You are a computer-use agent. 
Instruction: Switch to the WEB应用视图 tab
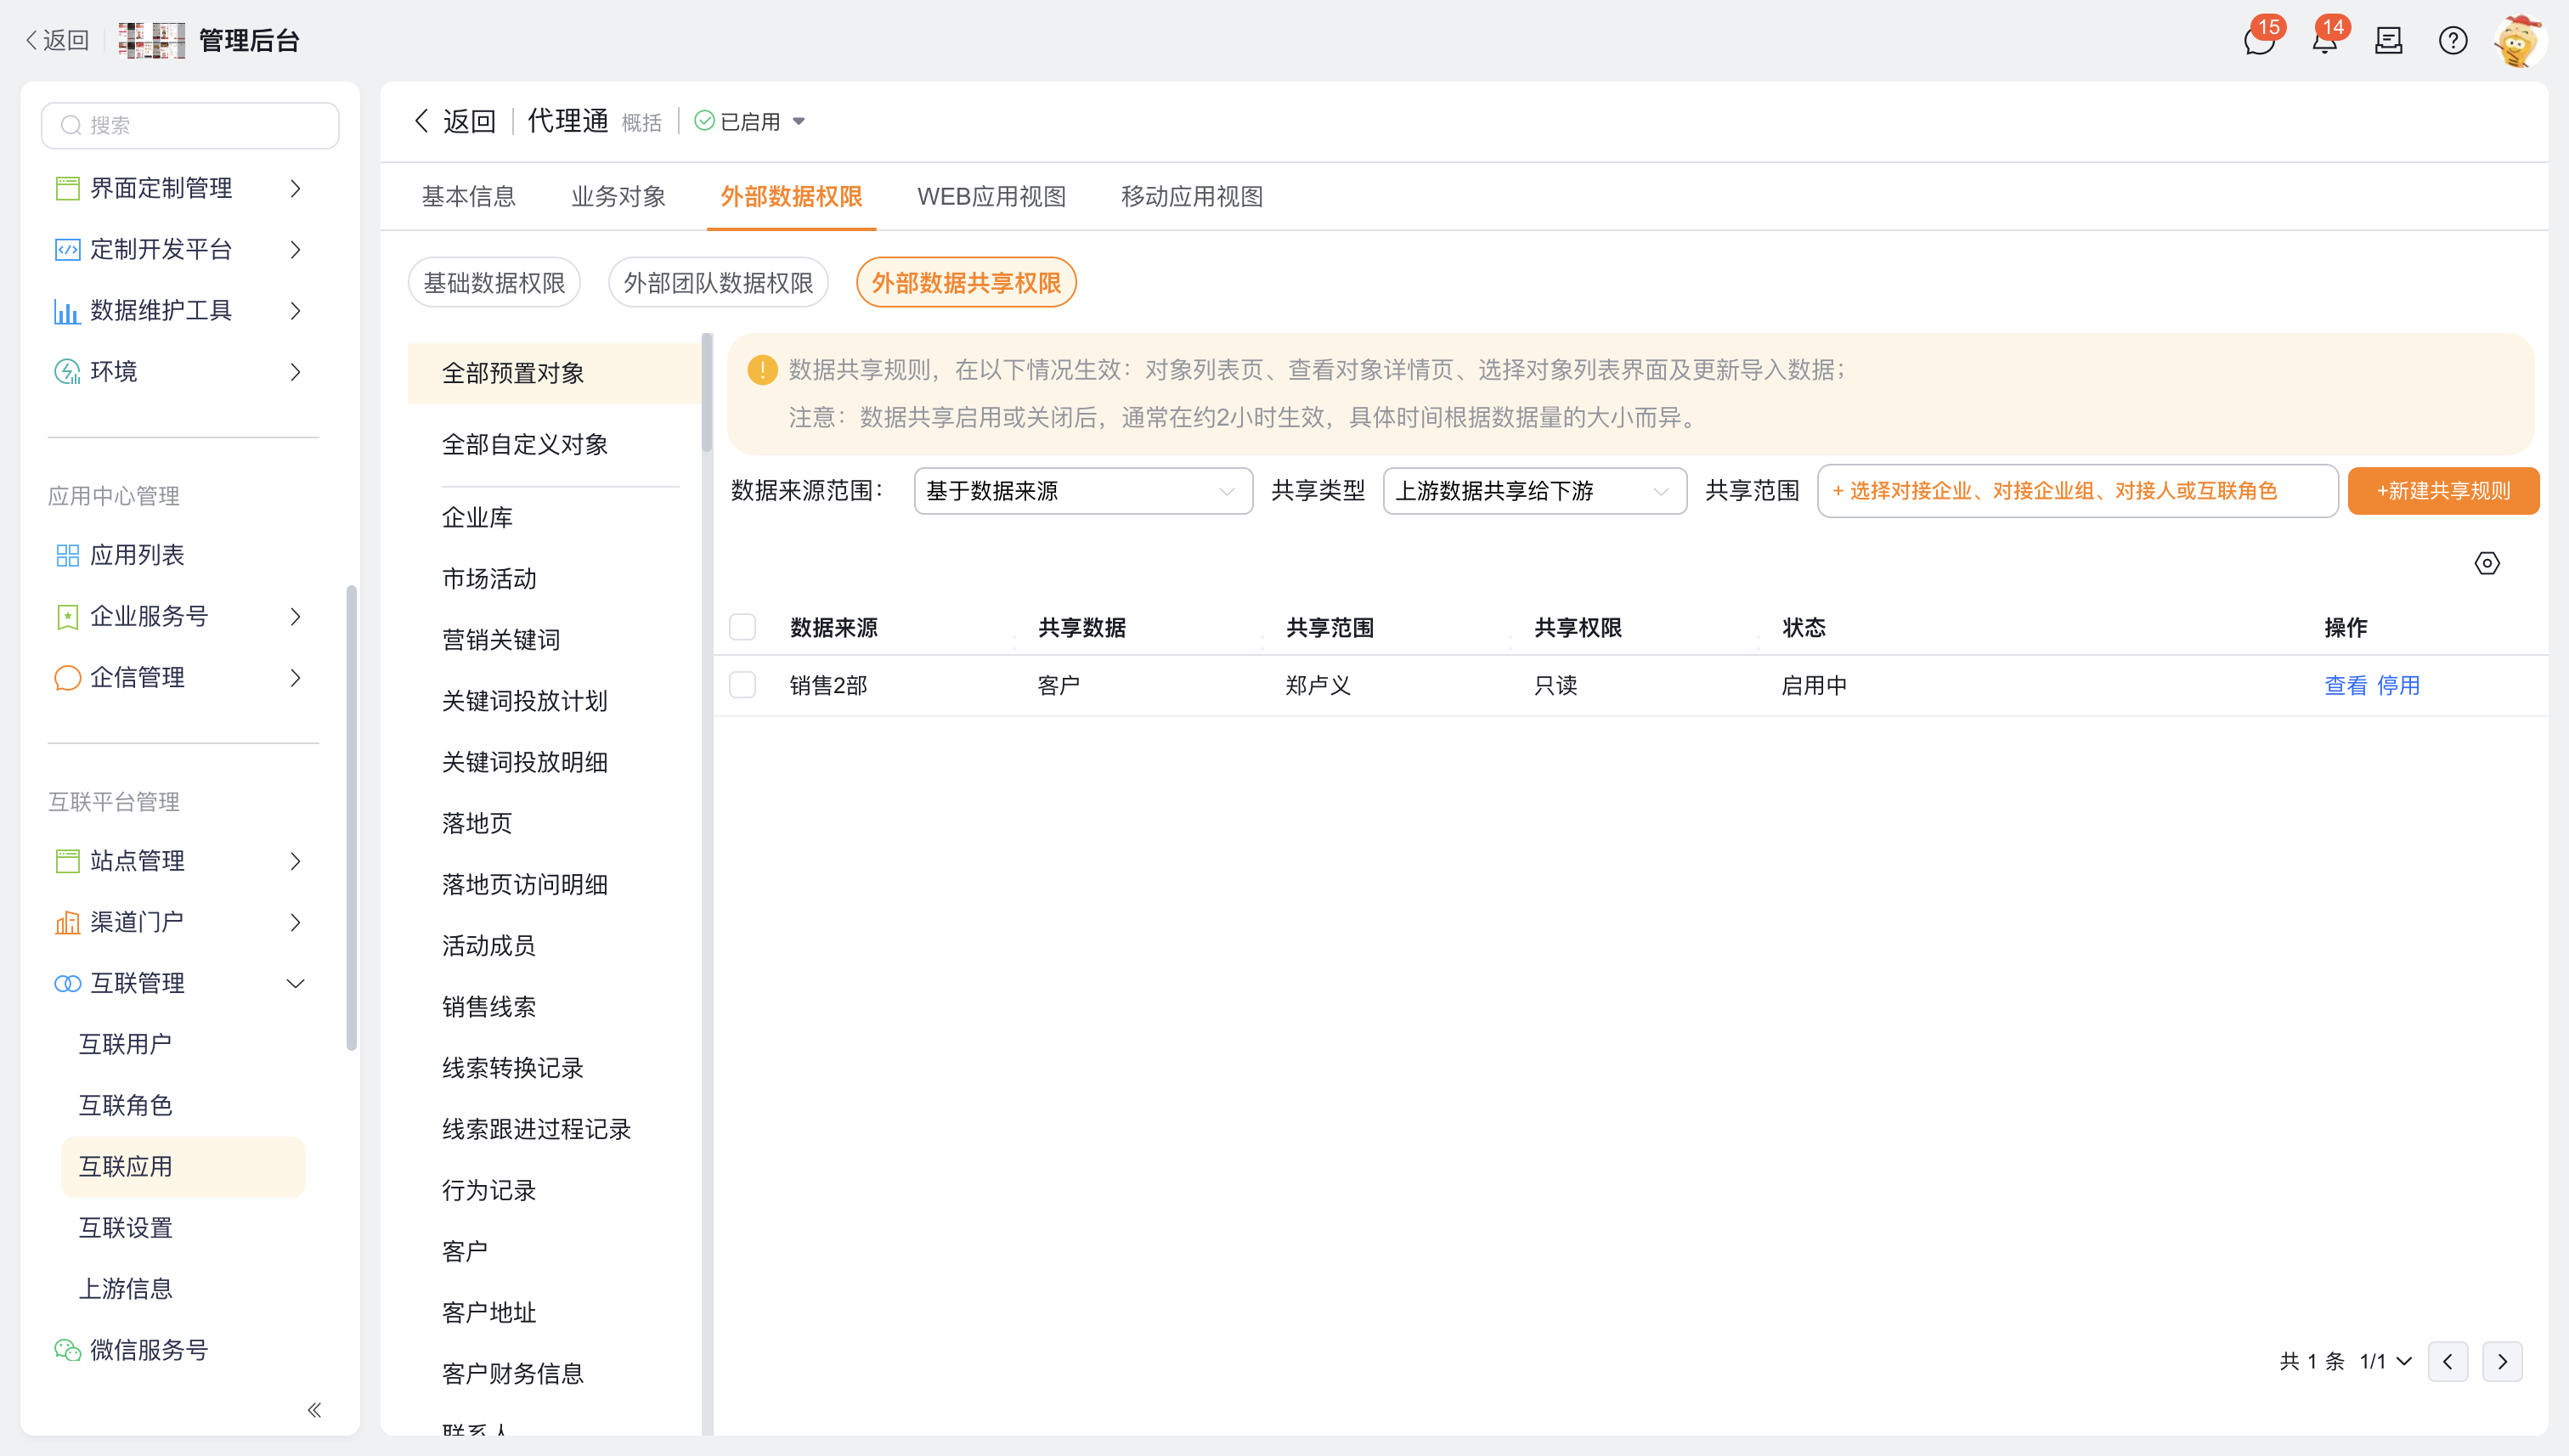pyautogui.click(x=991, y=197)
